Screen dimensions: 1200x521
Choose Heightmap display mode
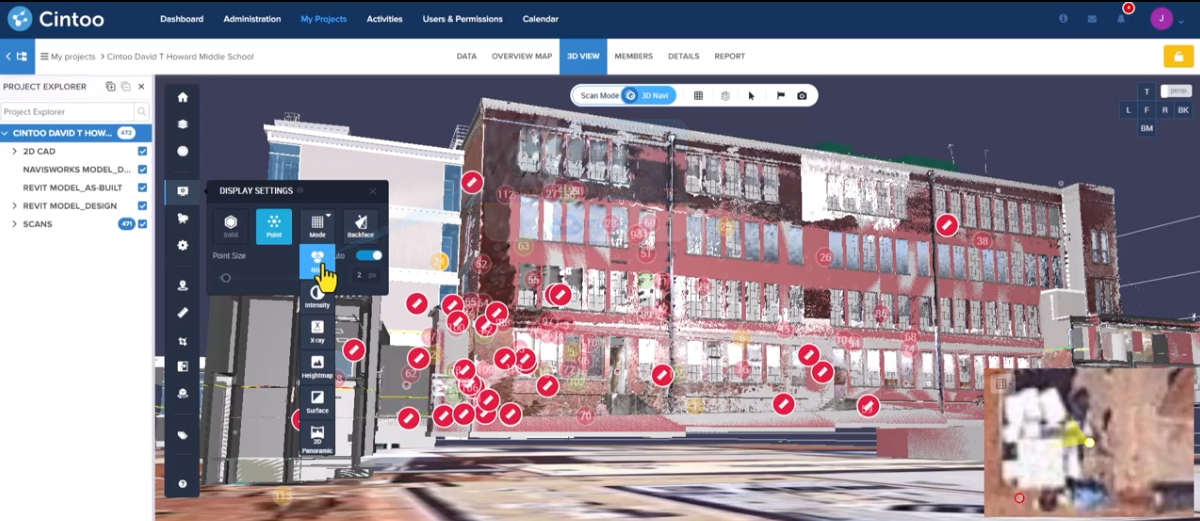tap(317, 366)
